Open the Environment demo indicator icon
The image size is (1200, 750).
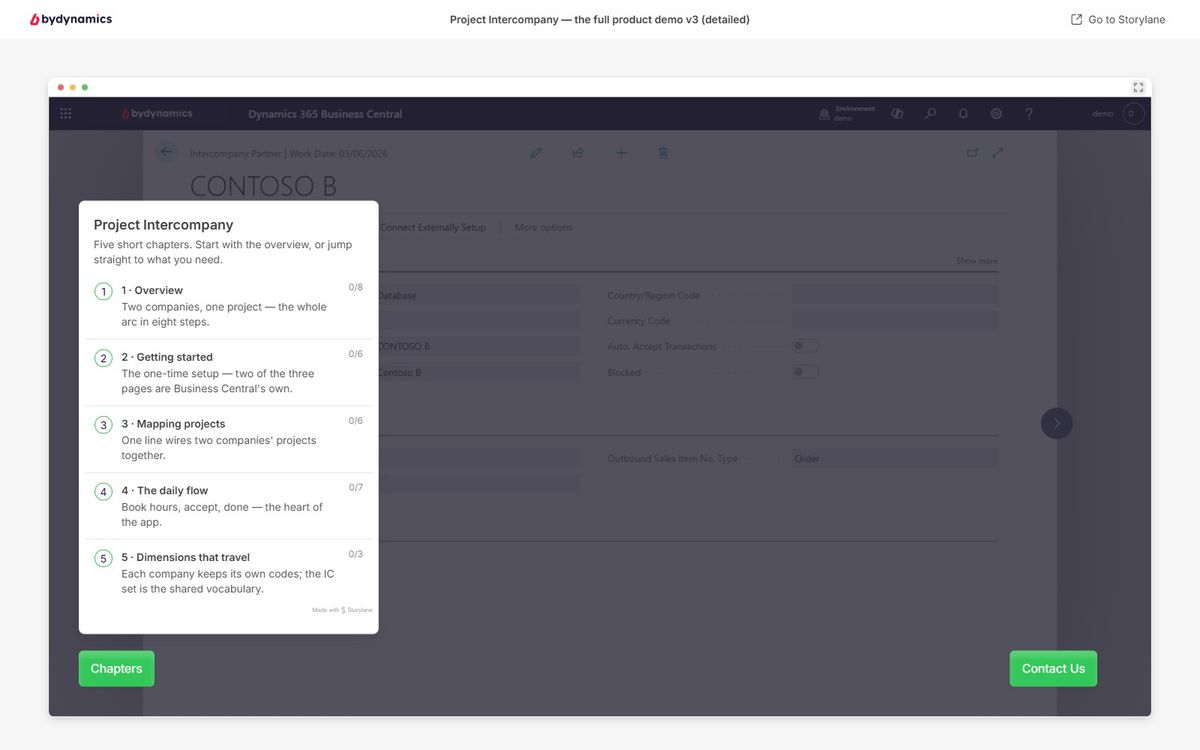[x=824, y=114]
